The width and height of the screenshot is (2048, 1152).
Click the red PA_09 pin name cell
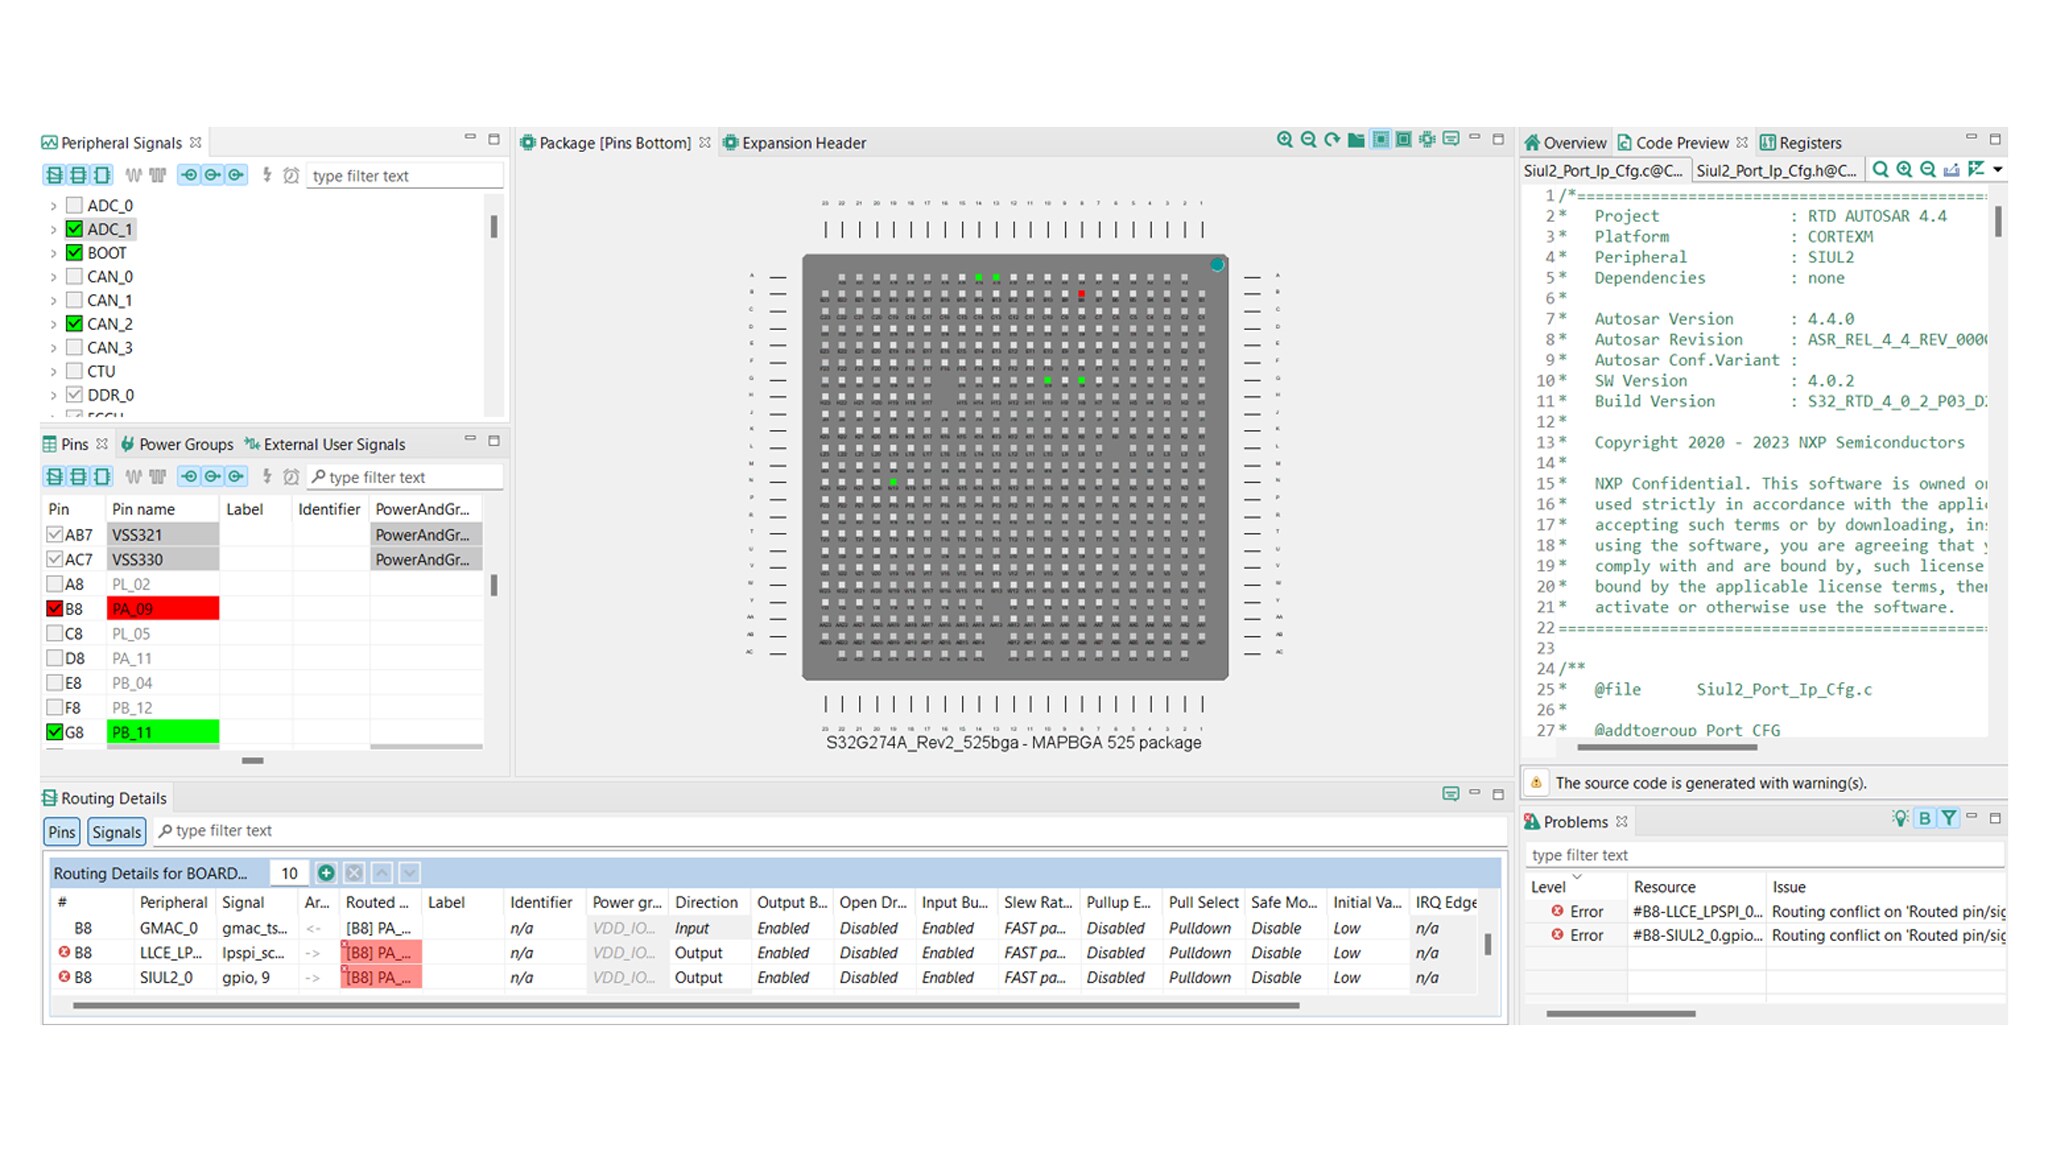coord(163,609)
